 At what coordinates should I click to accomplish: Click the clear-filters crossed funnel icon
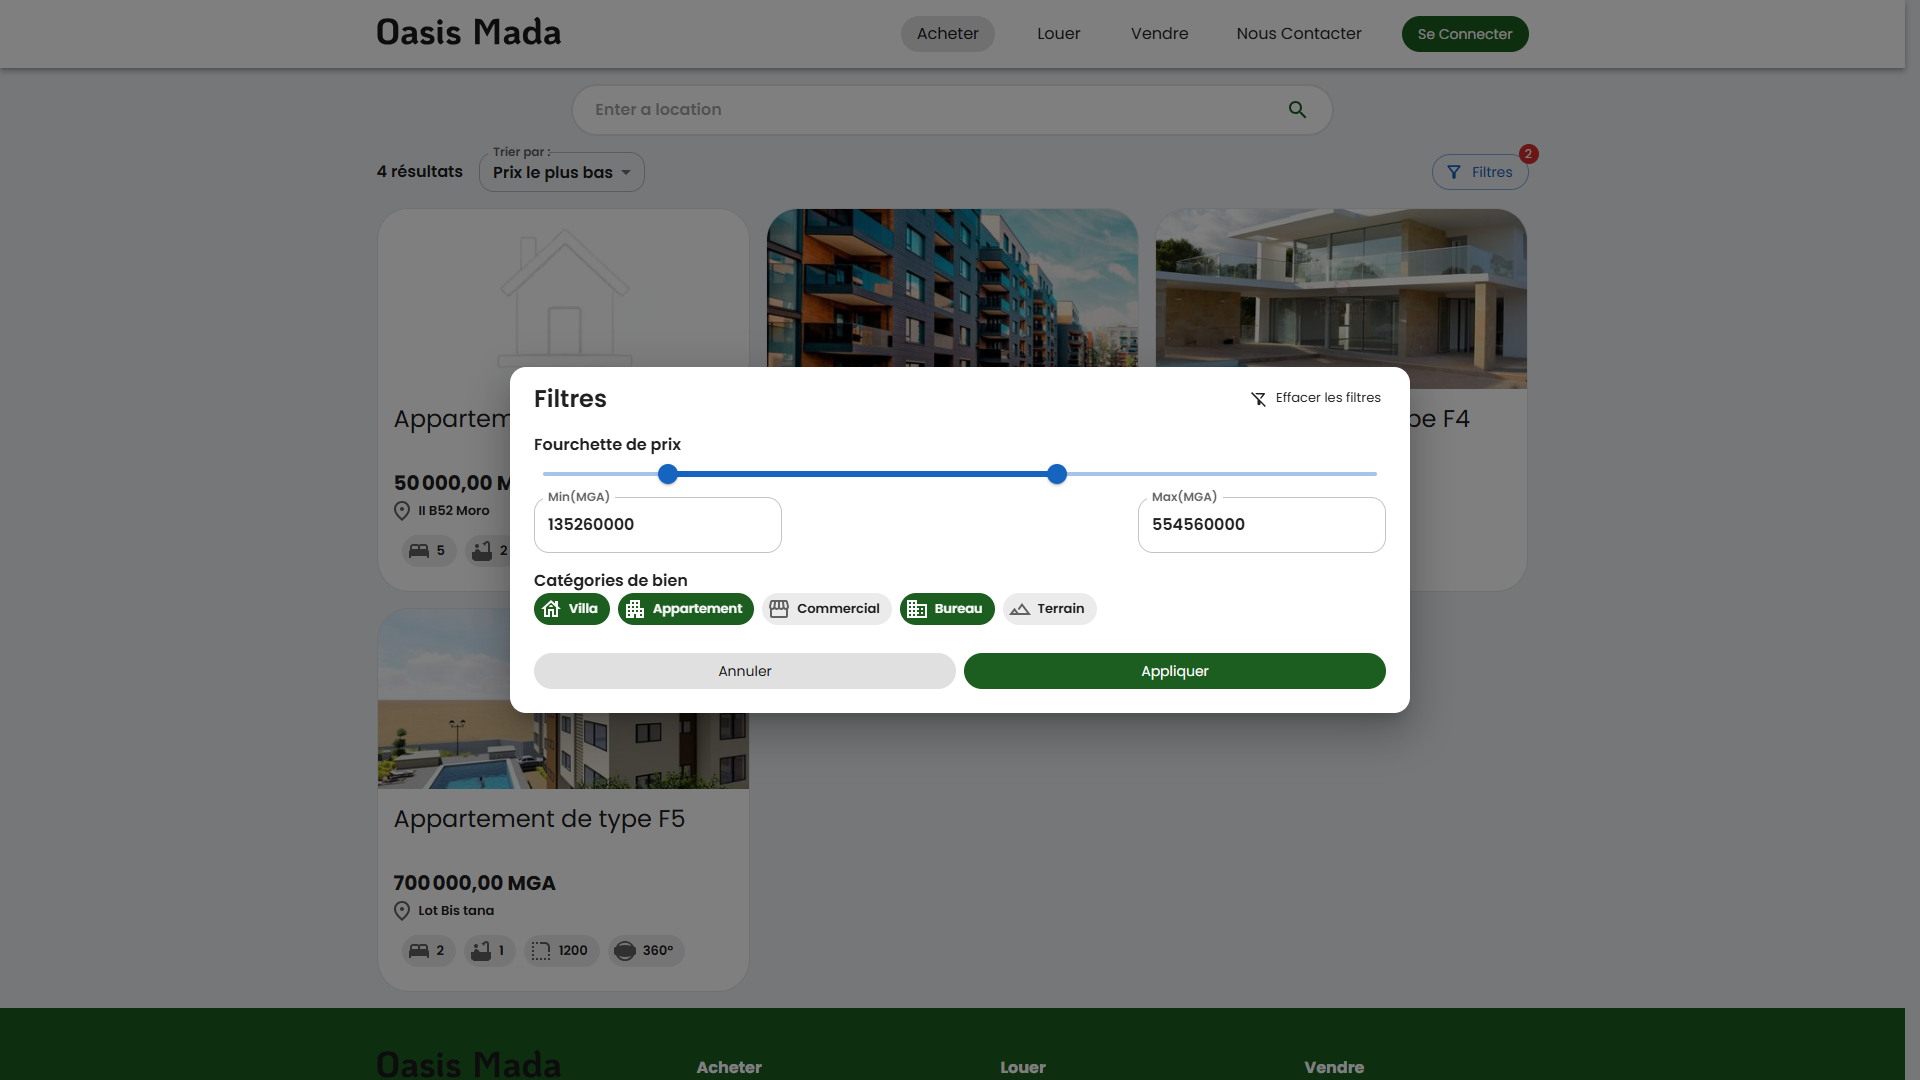coord(1258,399)
